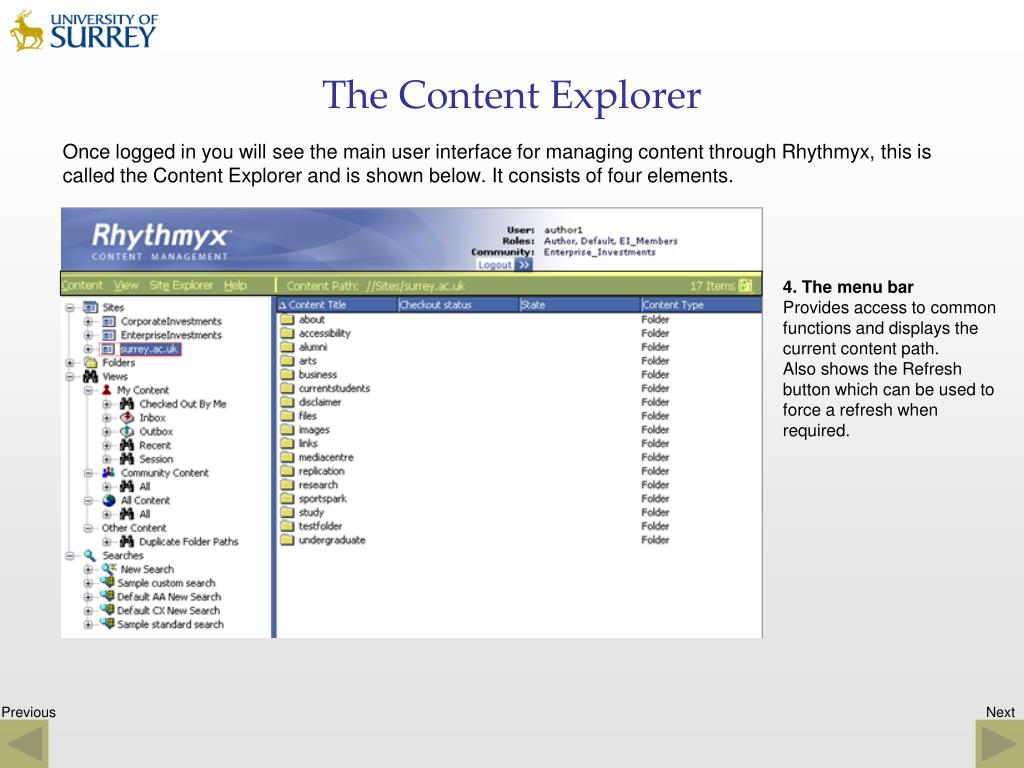Open the View menu
1024x768 pixels.
(126, 285)
